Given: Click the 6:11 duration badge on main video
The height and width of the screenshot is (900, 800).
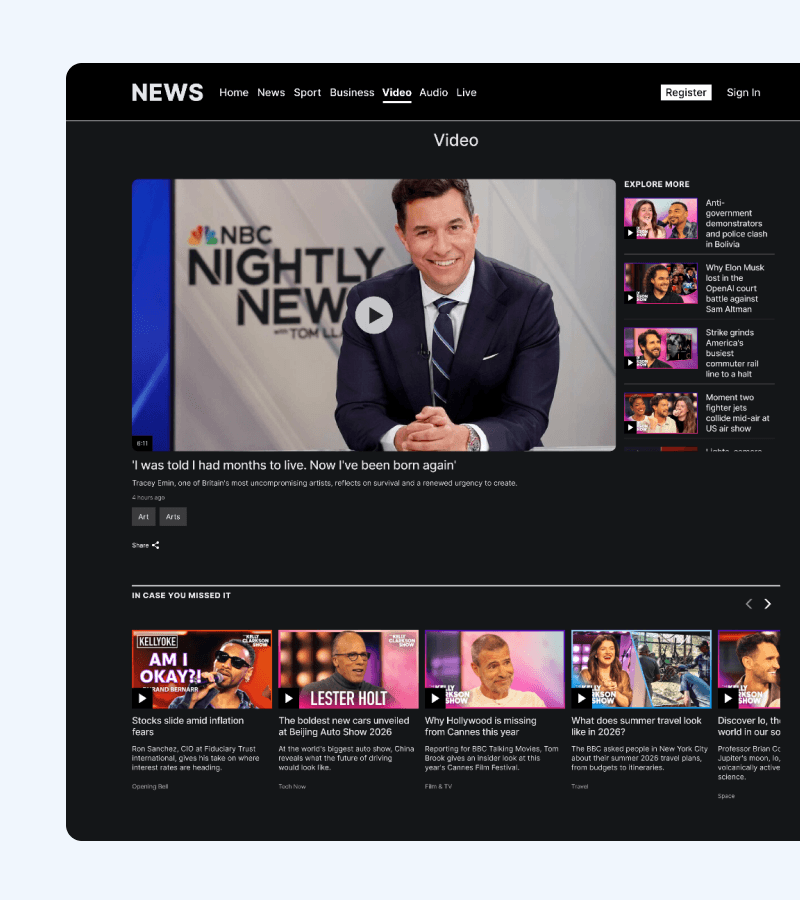Looking at the screenshot, I should [x=142, y=443].
